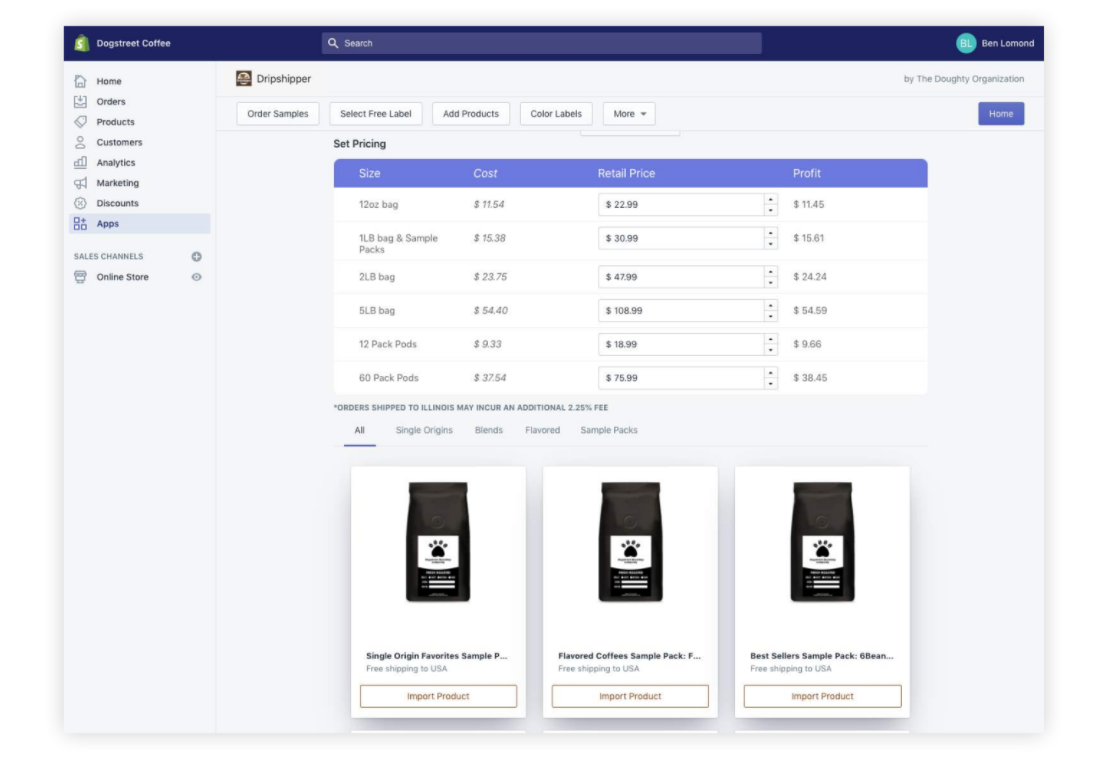Import Best Sellers Sample Pack
The image size is (1112, 774).
(x=823, y=697)
